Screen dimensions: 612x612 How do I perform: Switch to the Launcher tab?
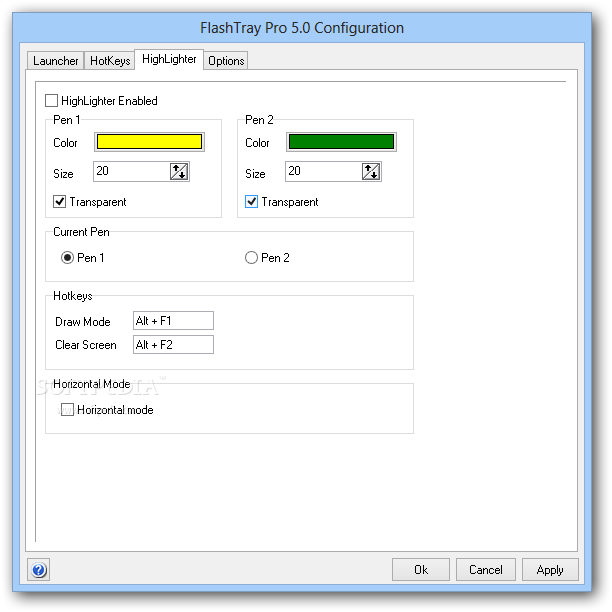point(55,61)
